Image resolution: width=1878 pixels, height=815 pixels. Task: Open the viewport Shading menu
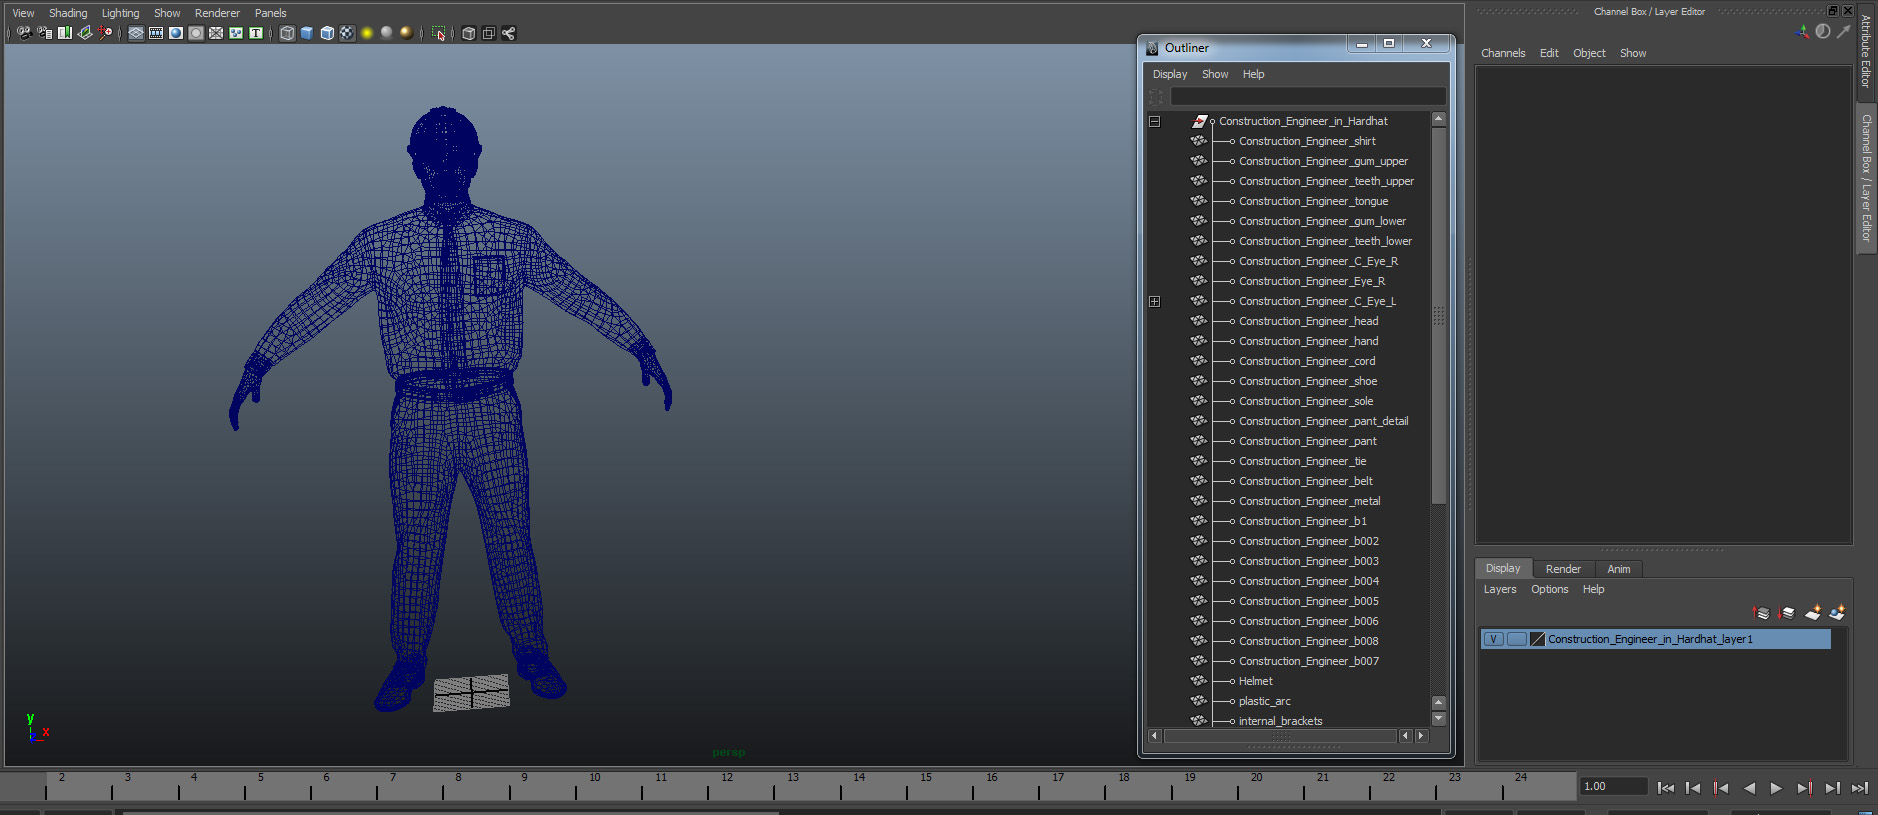tap(68, 13)
